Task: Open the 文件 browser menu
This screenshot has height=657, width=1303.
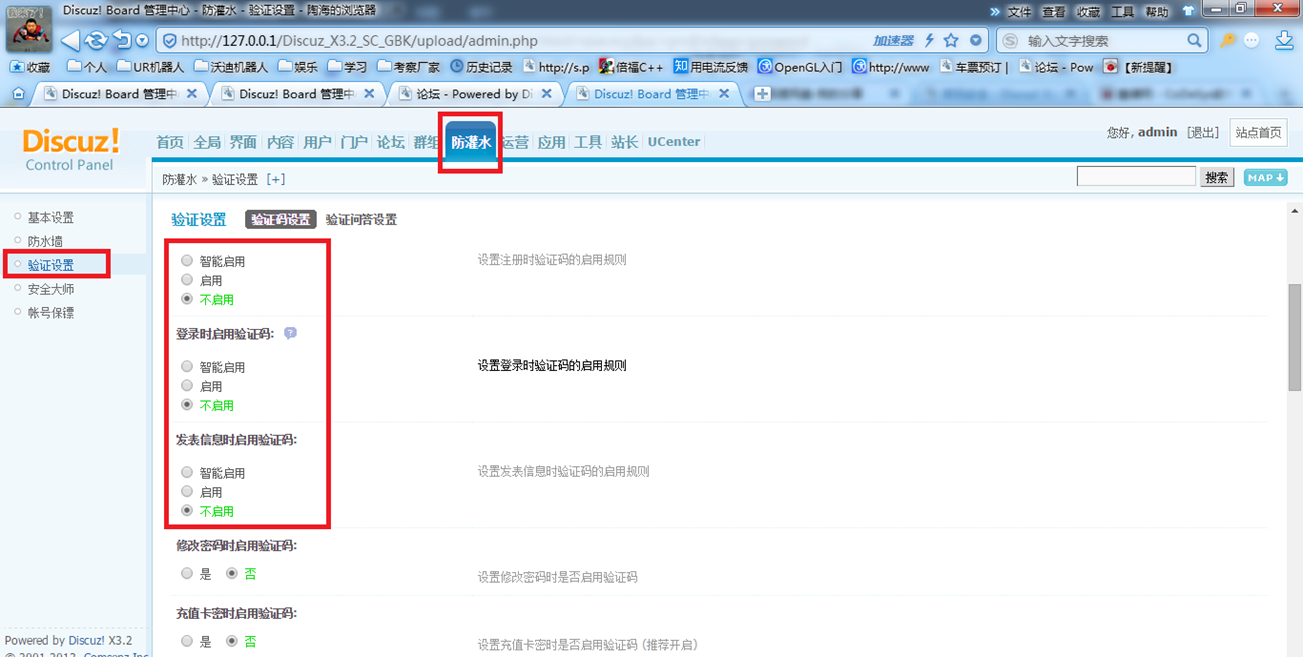Action: 1019,12
